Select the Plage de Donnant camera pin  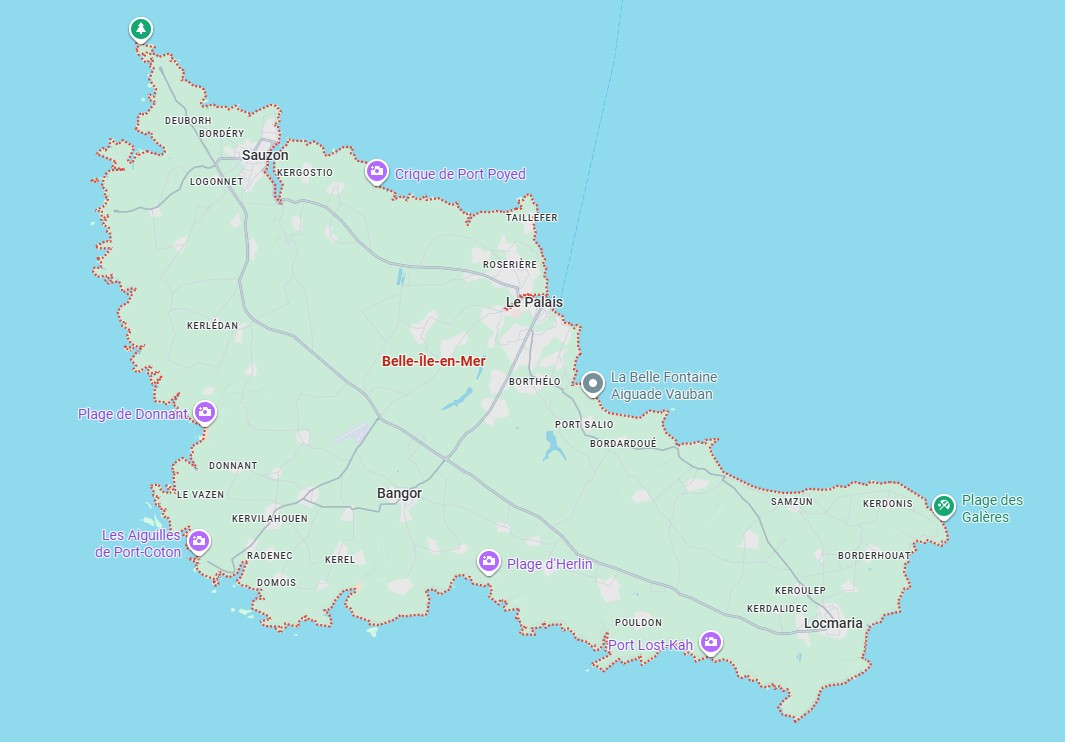204,412
